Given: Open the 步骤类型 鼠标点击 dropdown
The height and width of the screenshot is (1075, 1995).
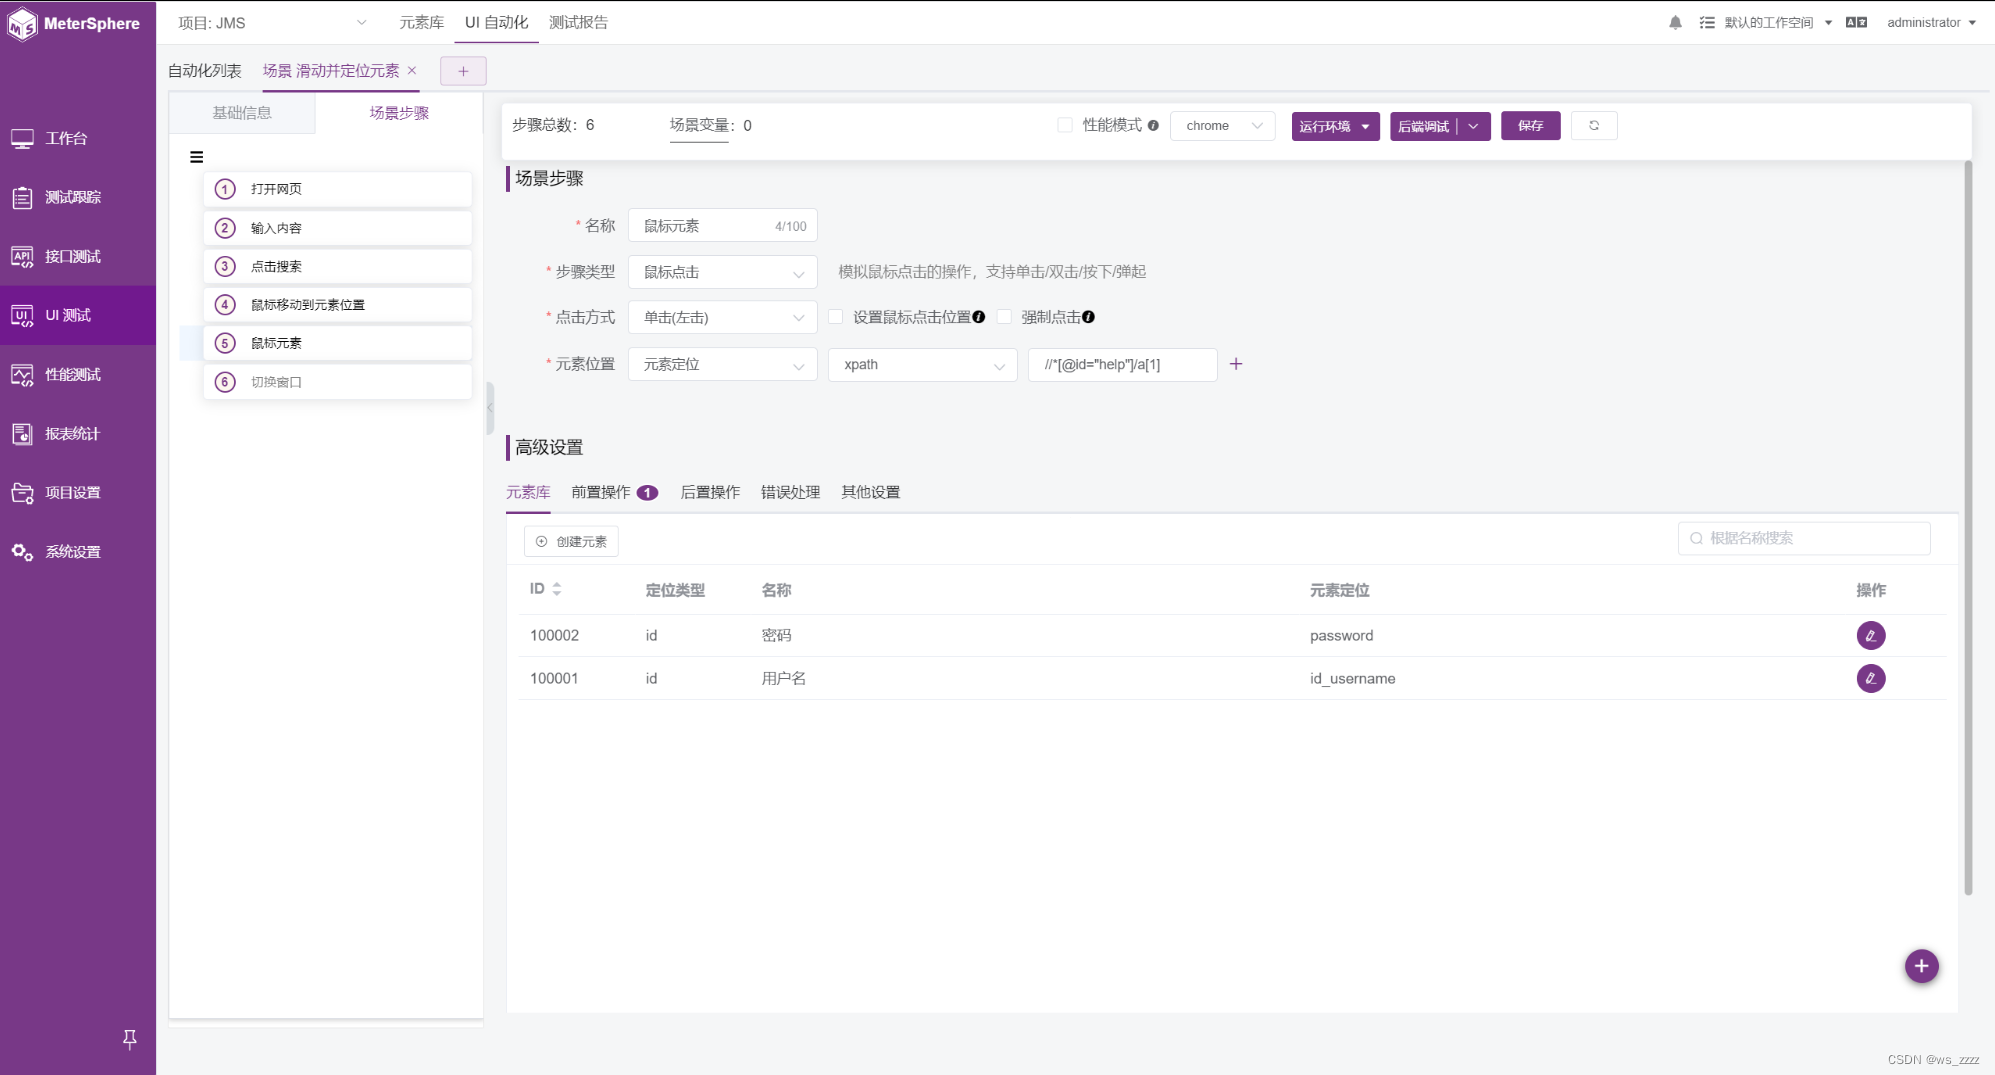Looking at the screenshot, I should tap(722, 272).
